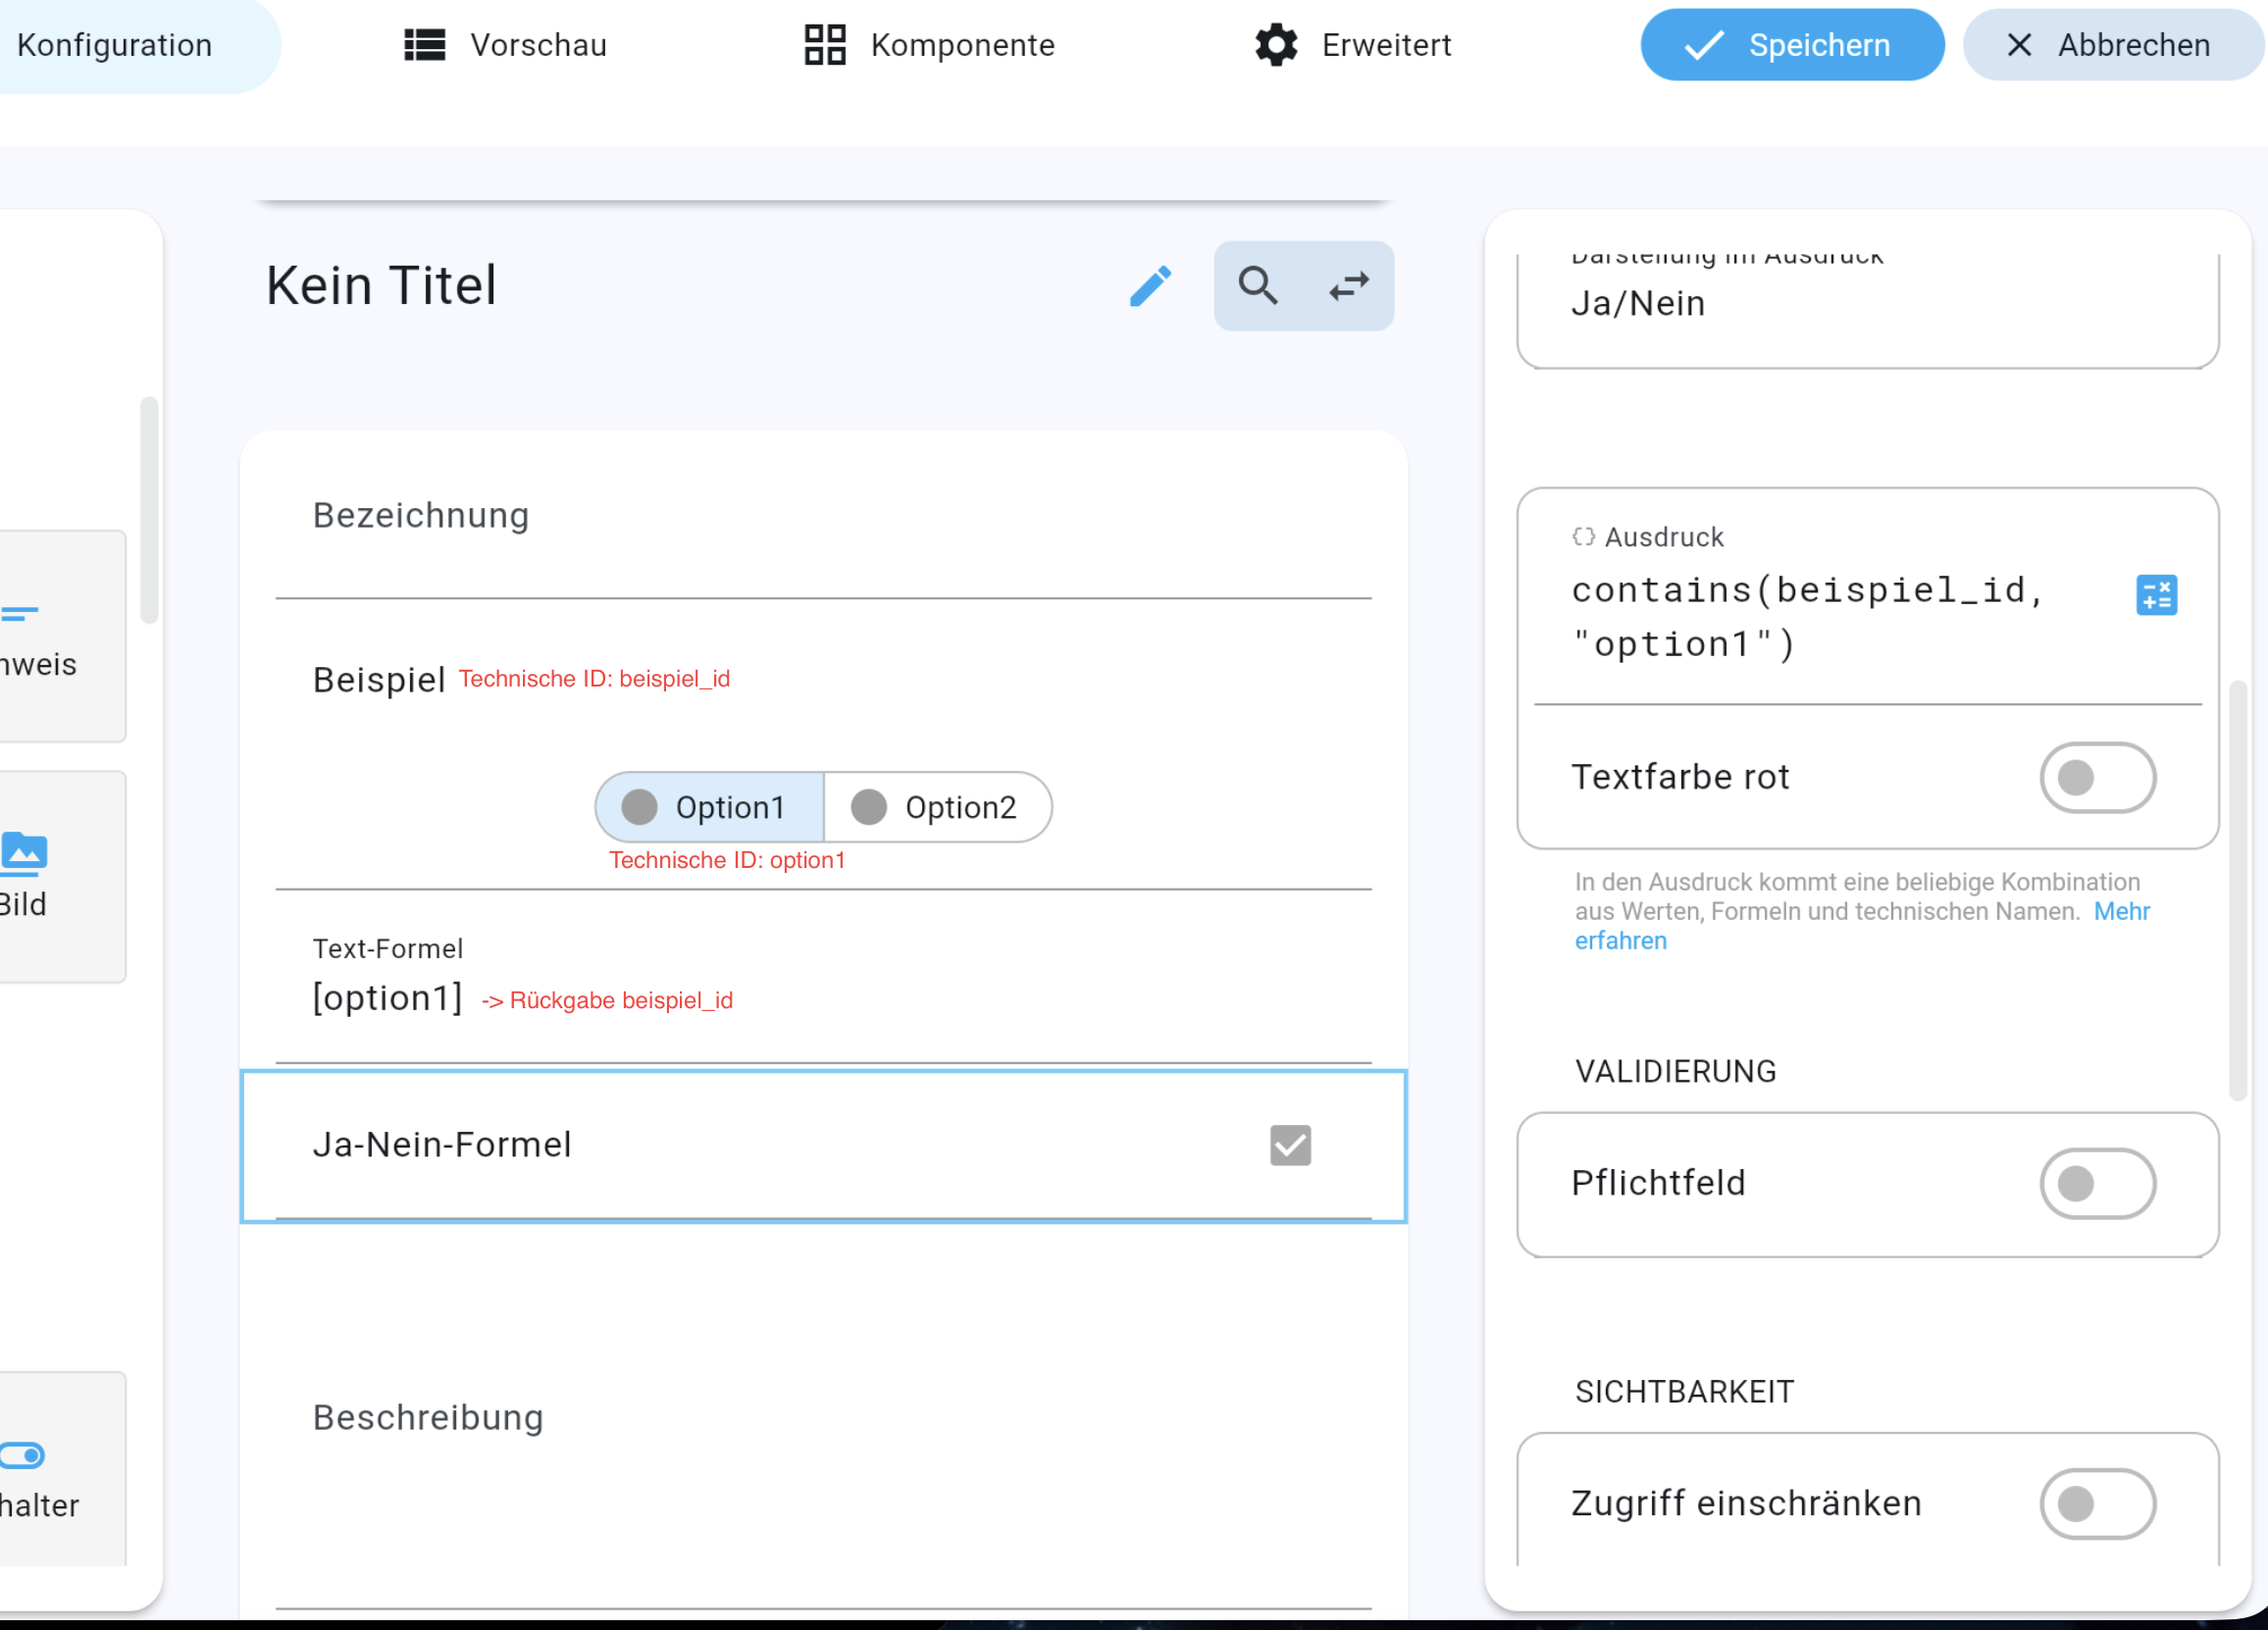This screenshot has height=1630, width=2268.
Task: Select the Bild image component icon
Action: pos(24,852)
